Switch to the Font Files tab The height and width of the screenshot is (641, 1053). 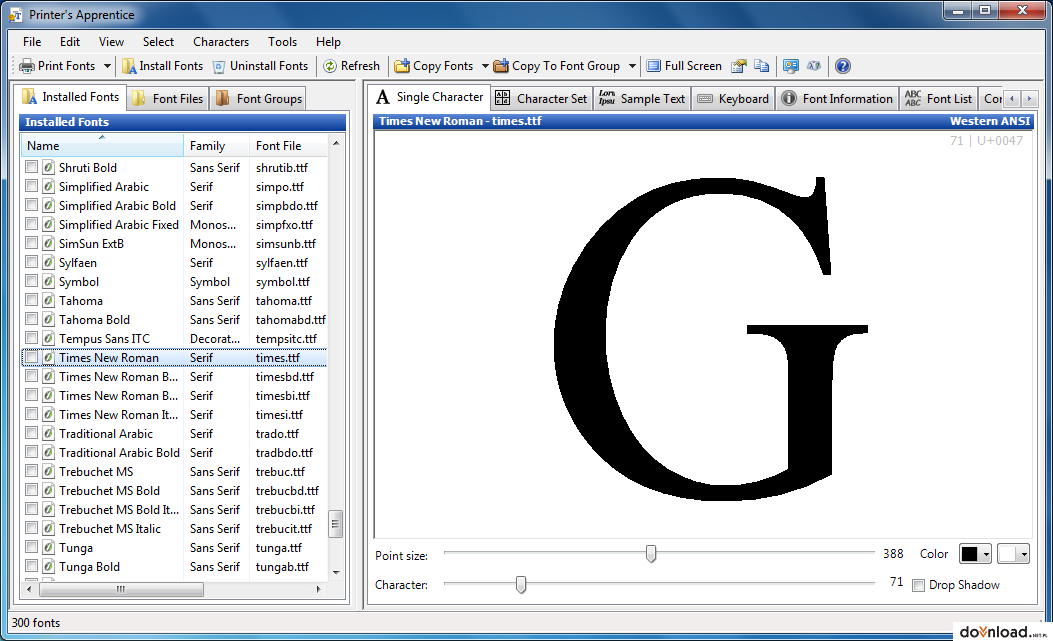pyautogui.click(x=168, y=98)
